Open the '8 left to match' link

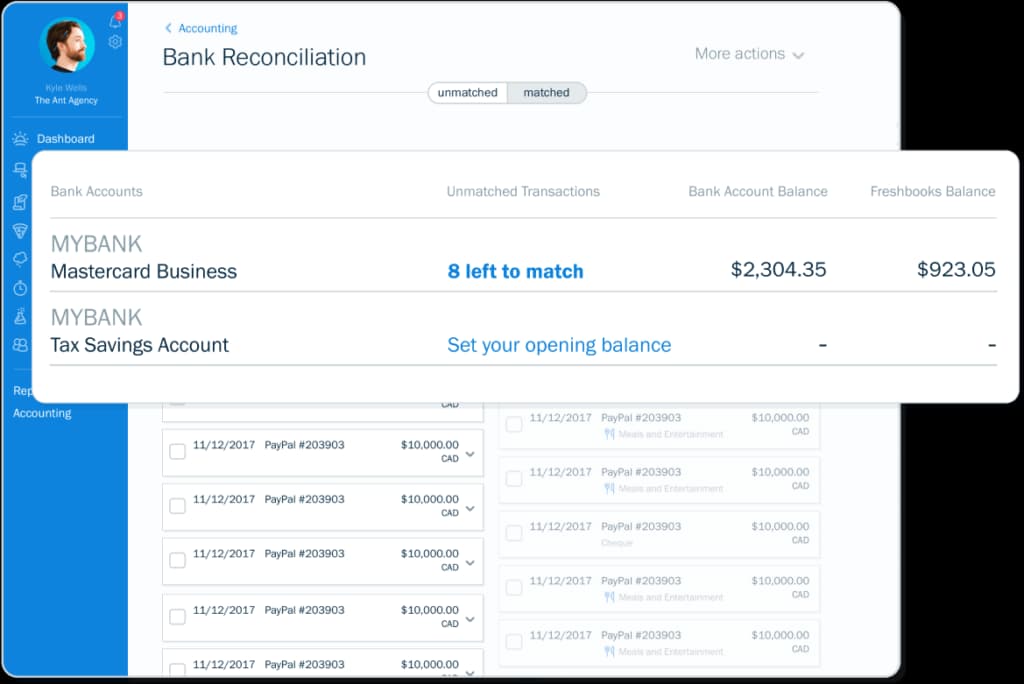pyautogui.click(x=515, y=271)
